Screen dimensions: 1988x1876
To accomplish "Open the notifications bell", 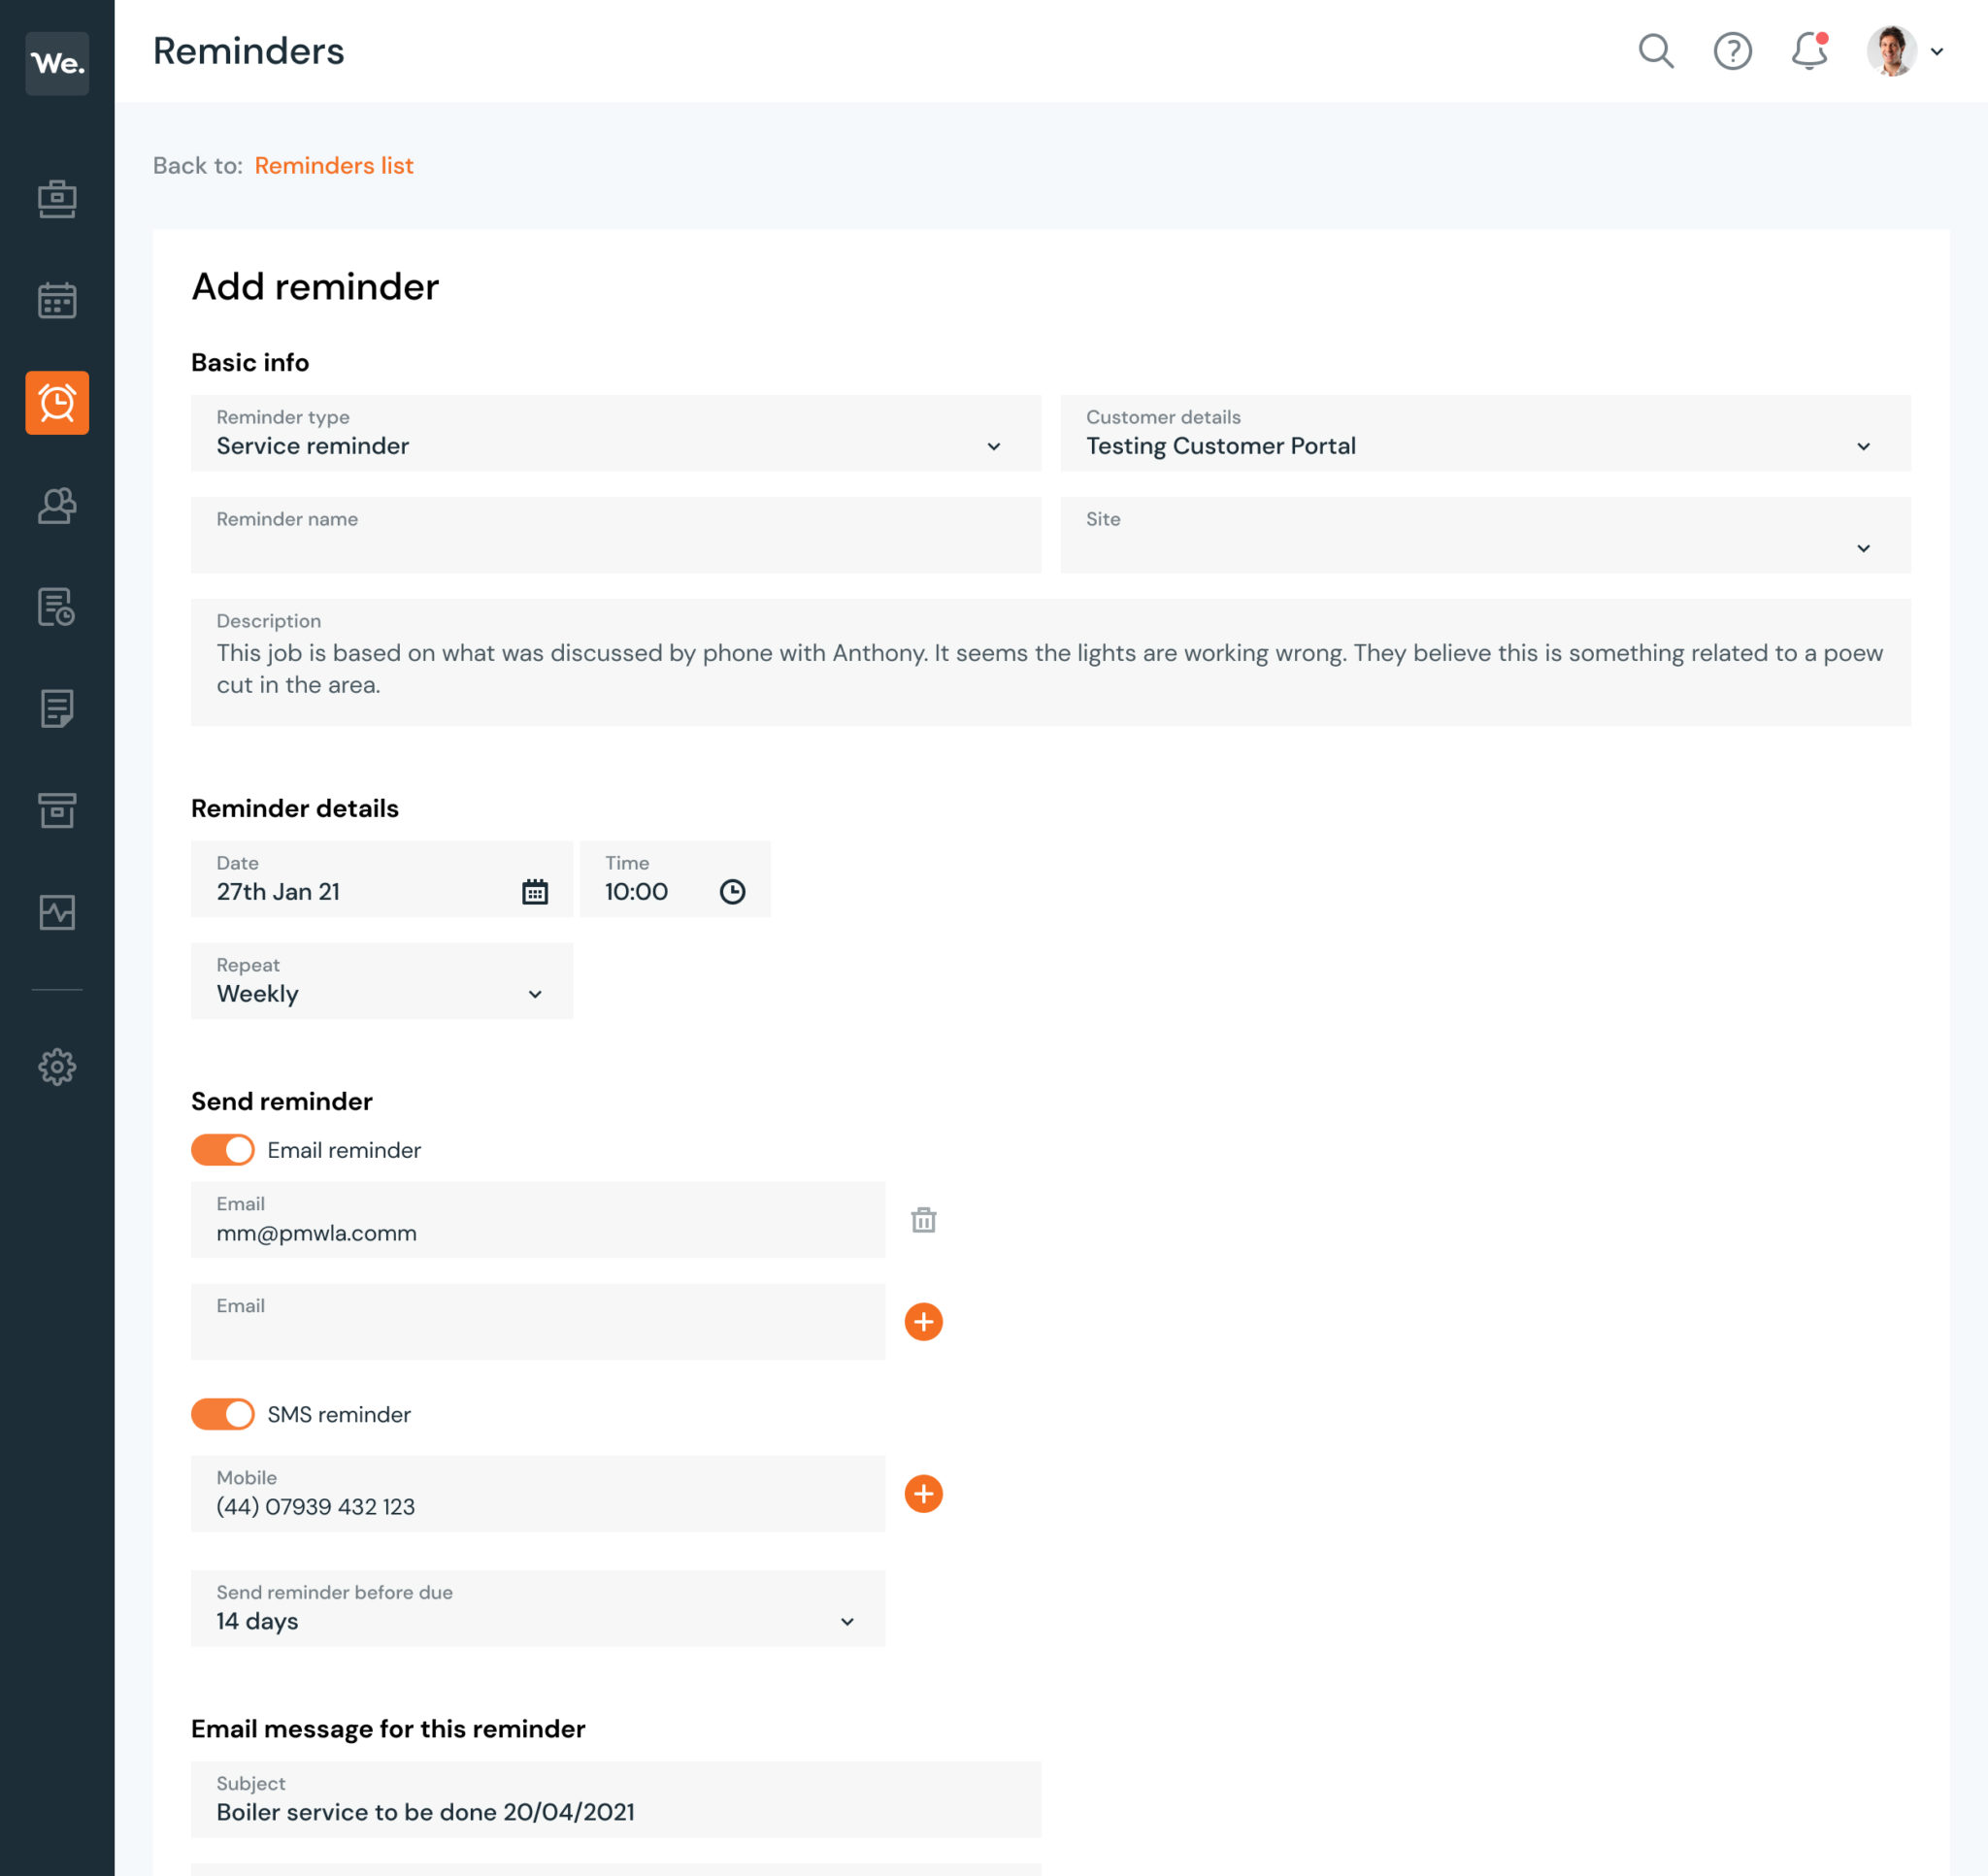I will click(x=1808, y=51).
